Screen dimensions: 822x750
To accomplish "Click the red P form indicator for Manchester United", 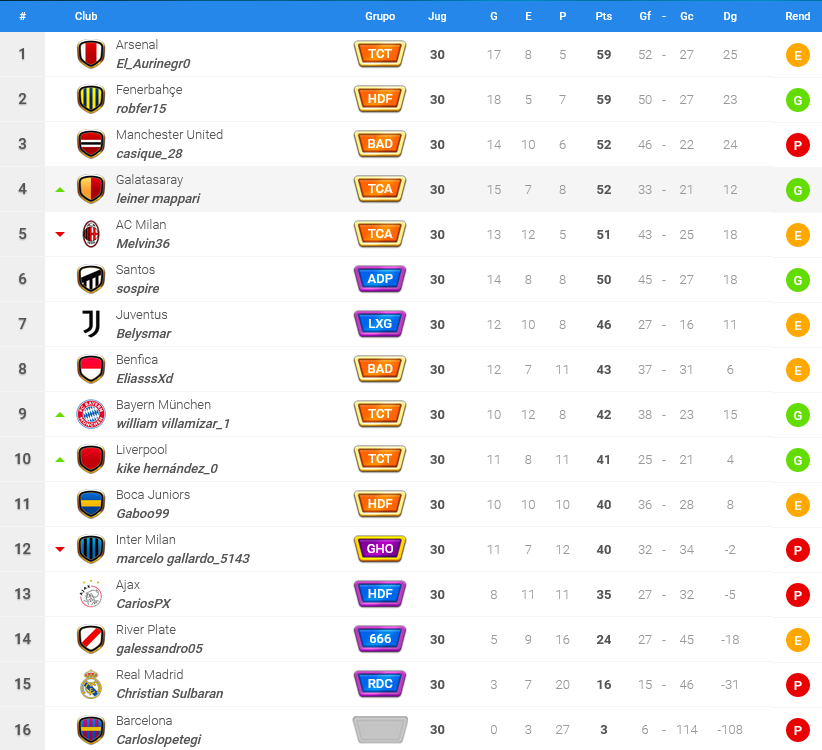I will point(797,145).
